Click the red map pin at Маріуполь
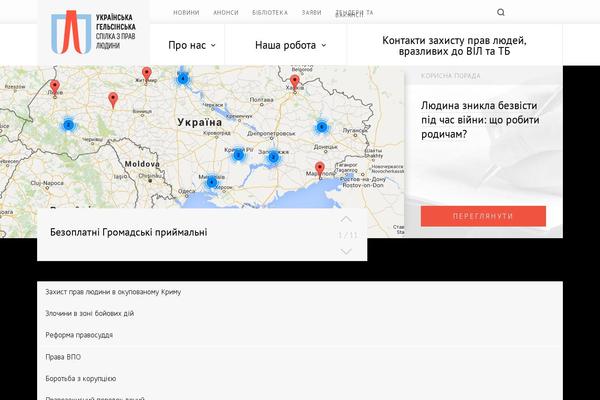 pos(320,169)
